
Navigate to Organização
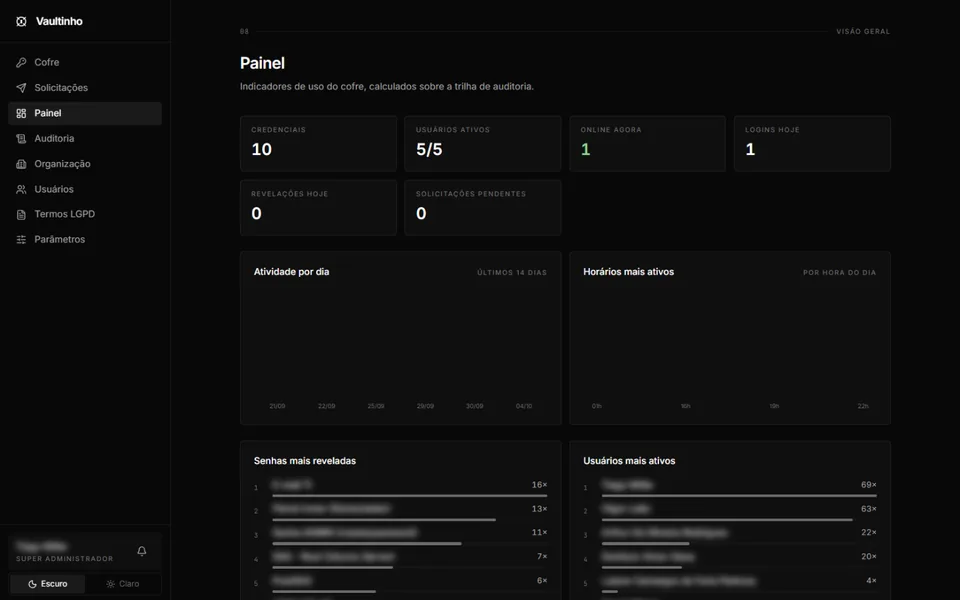click(85, 164)
